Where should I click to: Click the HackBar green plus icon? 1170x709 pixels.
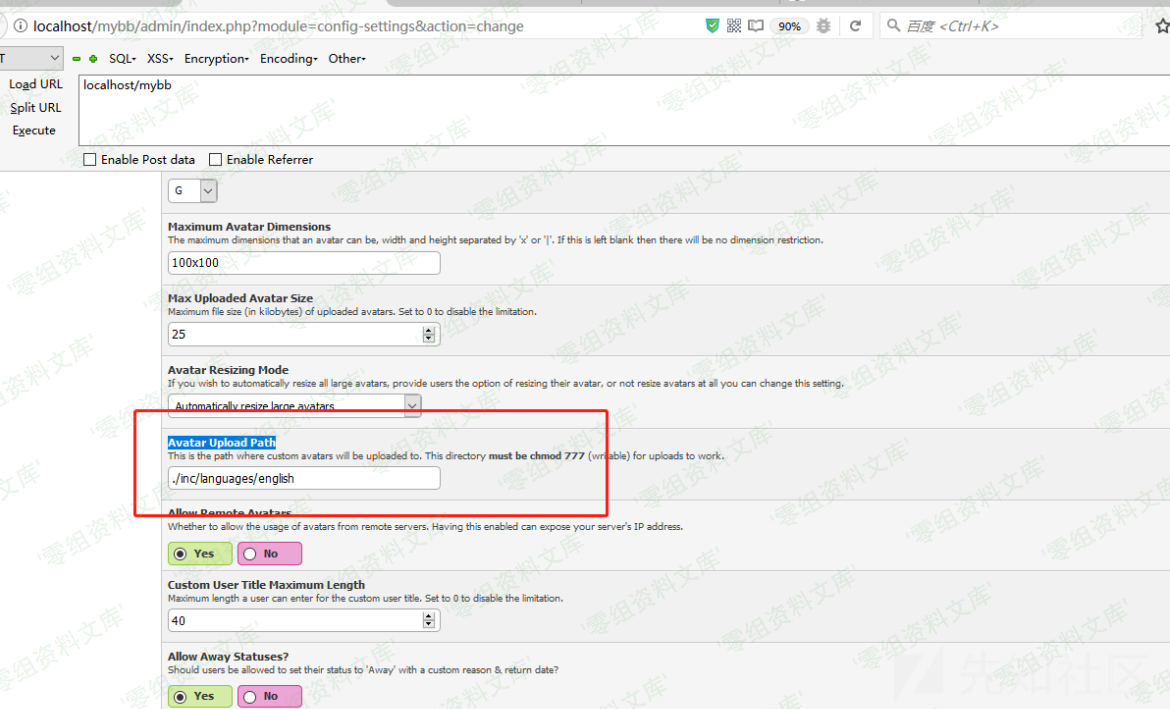93,59
